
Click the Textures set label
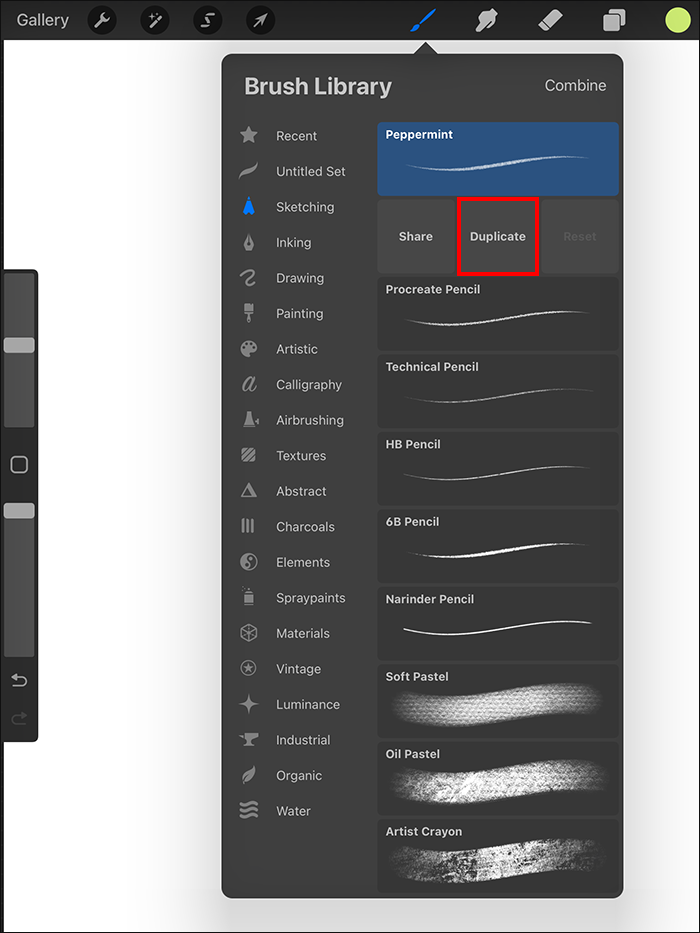pos(301,456)
